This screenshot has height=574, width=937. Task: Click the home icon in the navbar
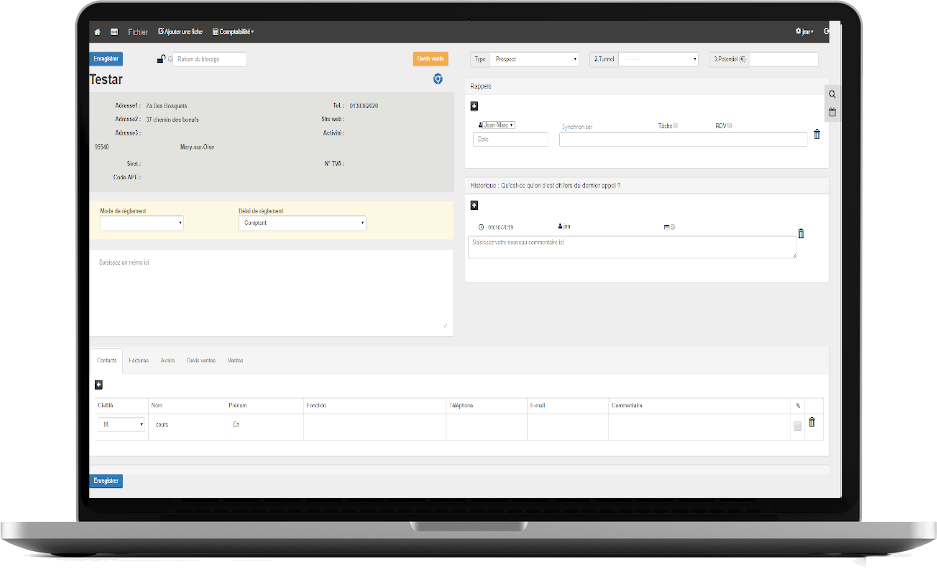(x=97, y=32)
